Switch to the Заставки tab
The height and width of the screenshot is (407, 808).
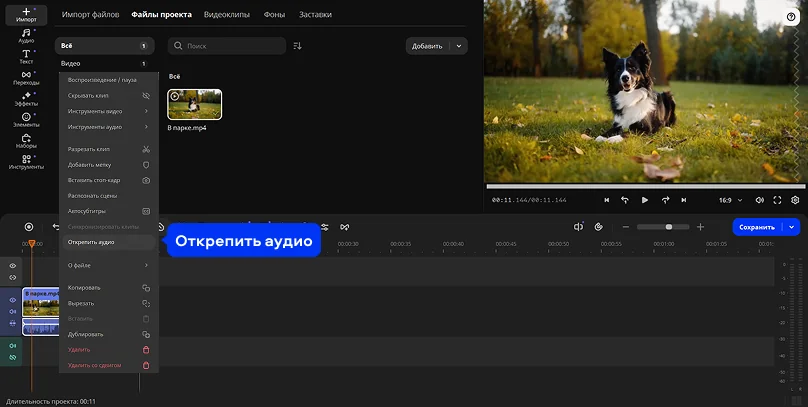(315, 14)
